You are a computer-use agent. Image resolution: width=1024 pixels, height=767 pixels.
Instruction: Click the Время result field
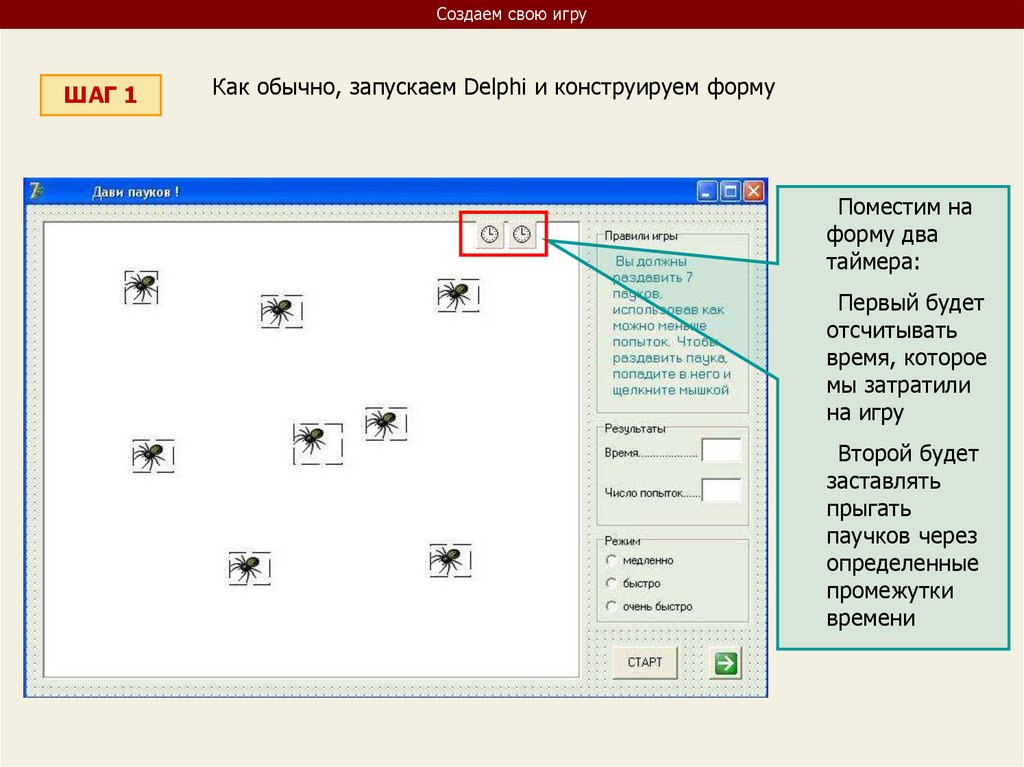(721, 451)
